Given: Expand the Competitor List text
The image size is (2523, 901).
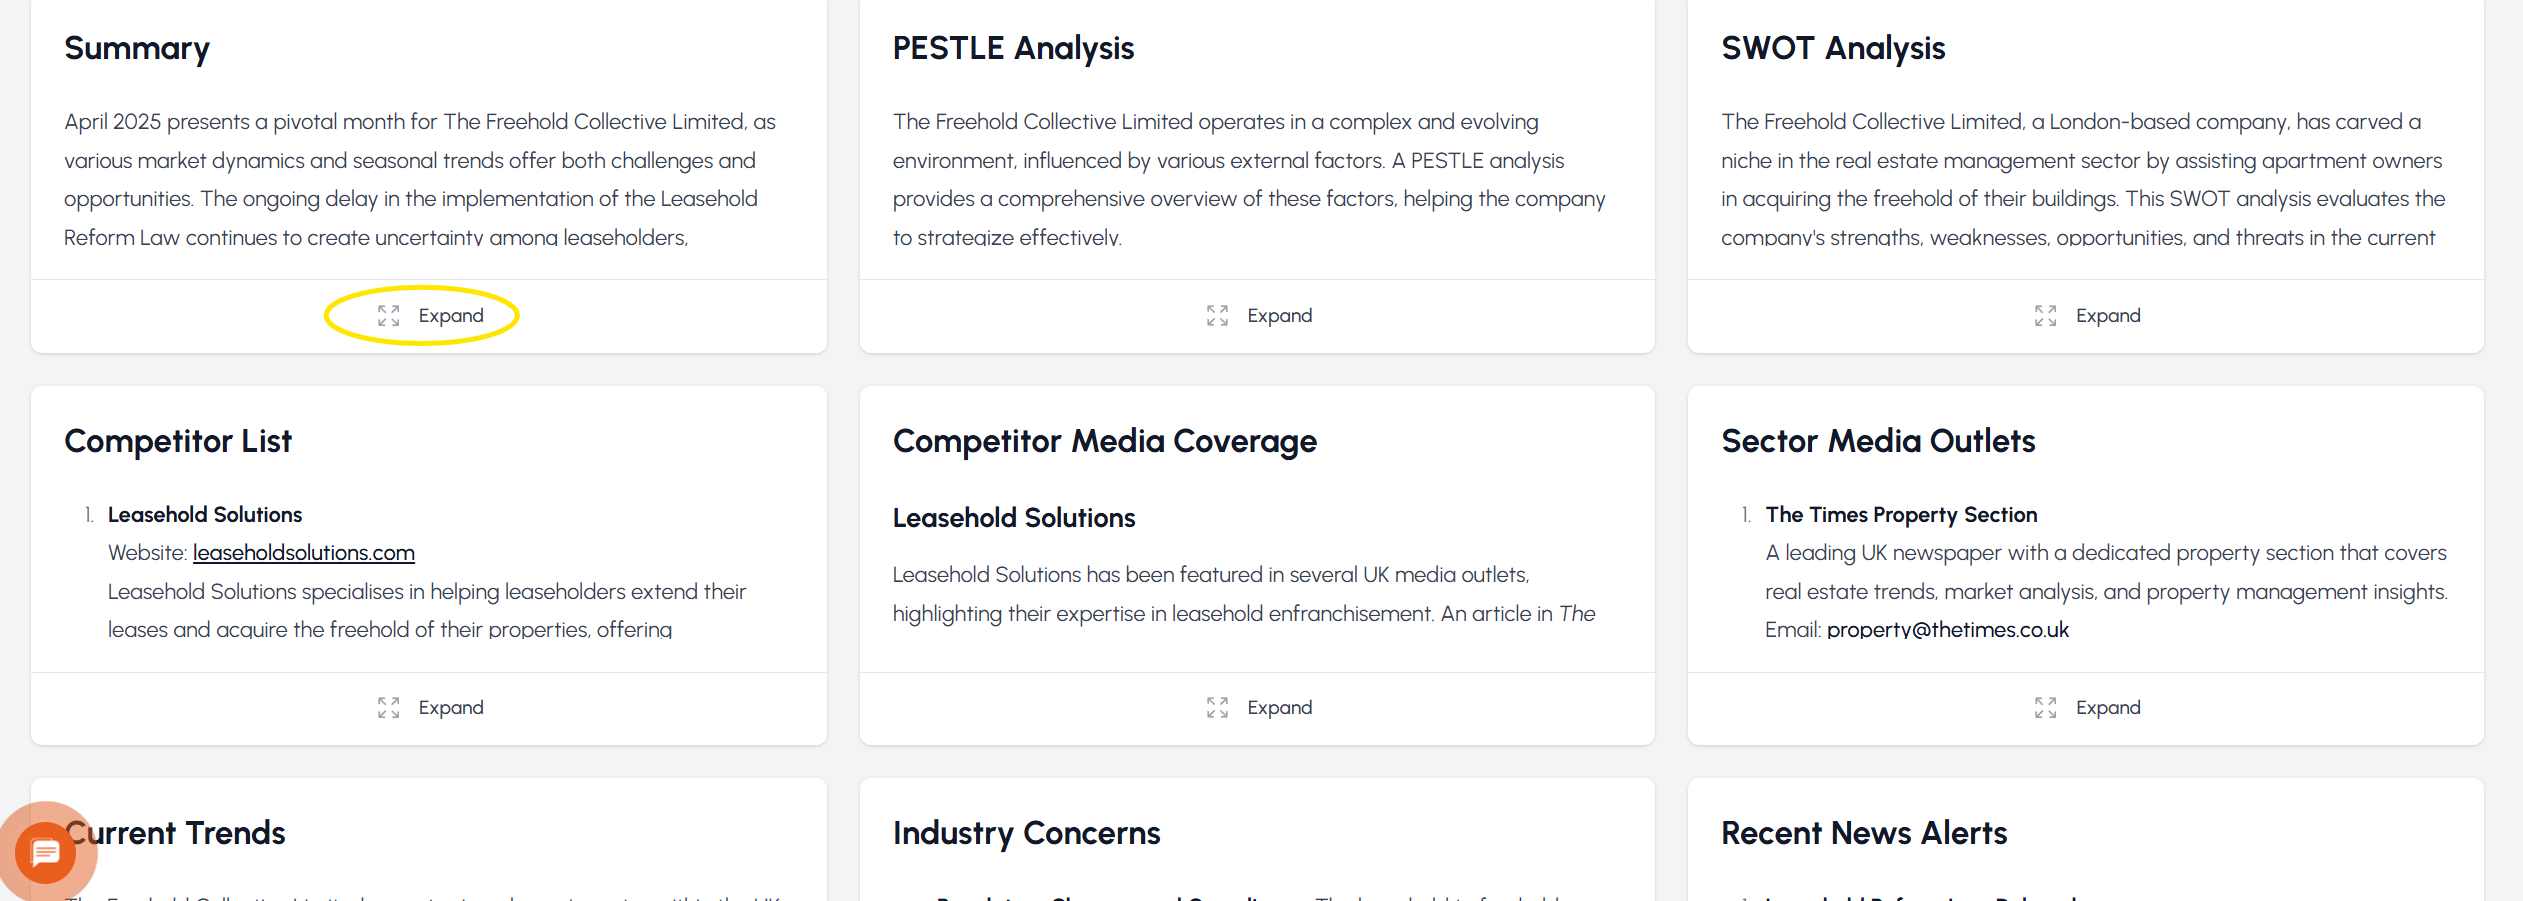Looking at the screenshot, I should click(x=450, y=708).
